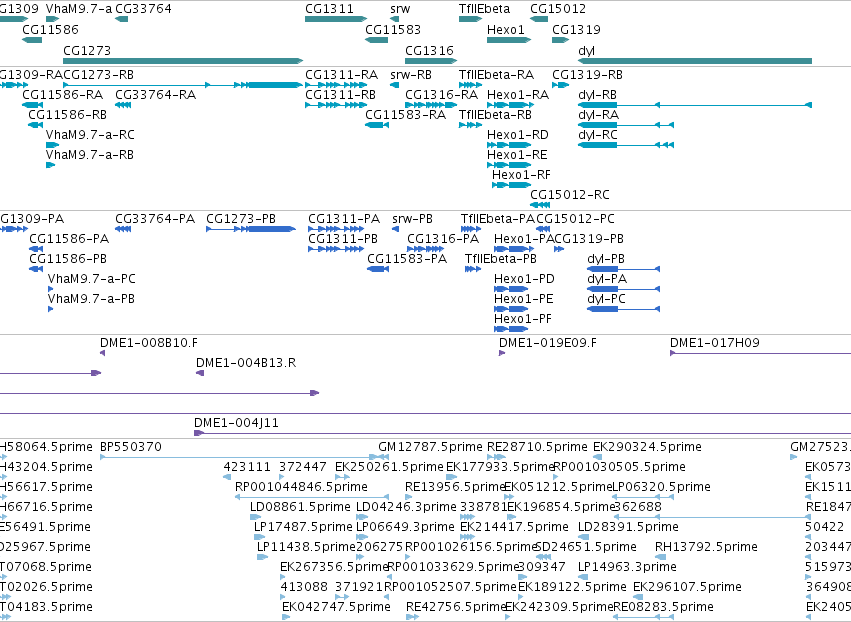
Task: Open protein Hexo1-PF
Action: 523,319
